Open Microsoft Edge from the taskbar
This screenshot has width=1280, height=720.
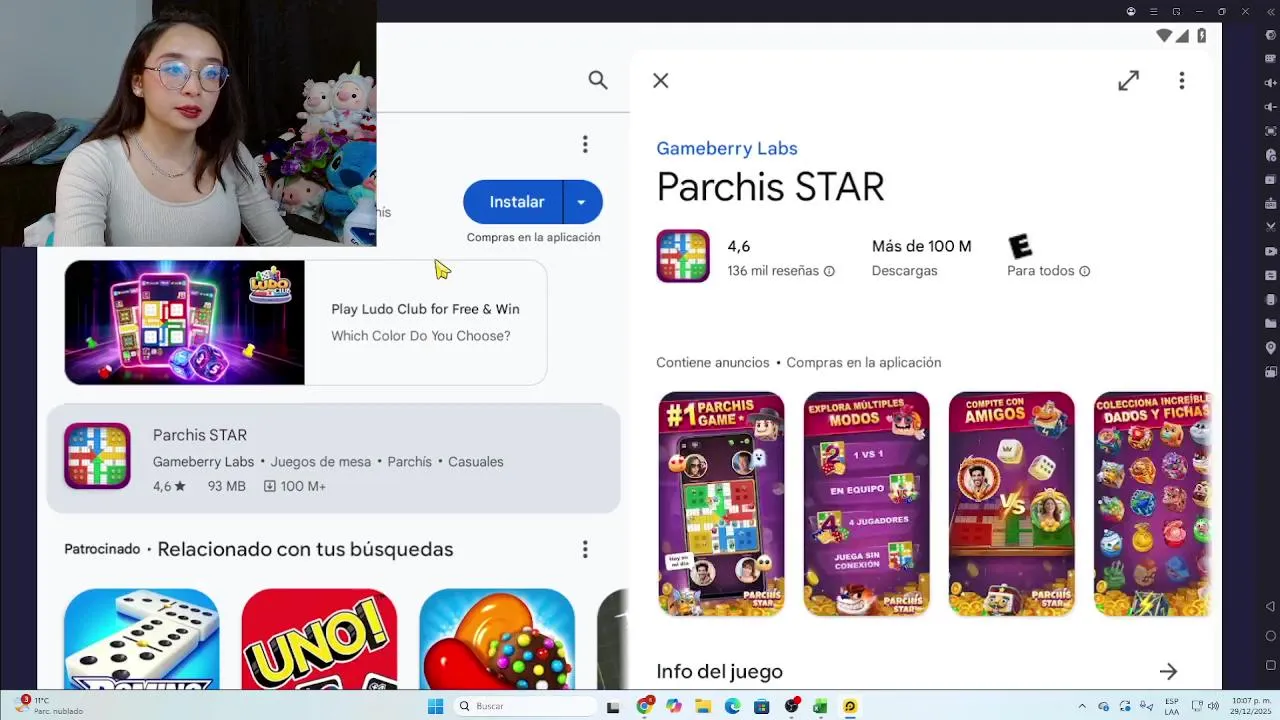click(x=732, y=706)
